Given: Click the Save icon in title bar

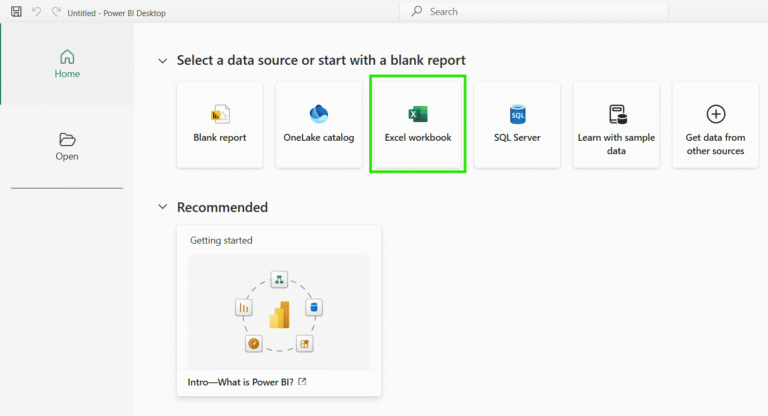Looking at the screenshot, I should coord(16,12).
